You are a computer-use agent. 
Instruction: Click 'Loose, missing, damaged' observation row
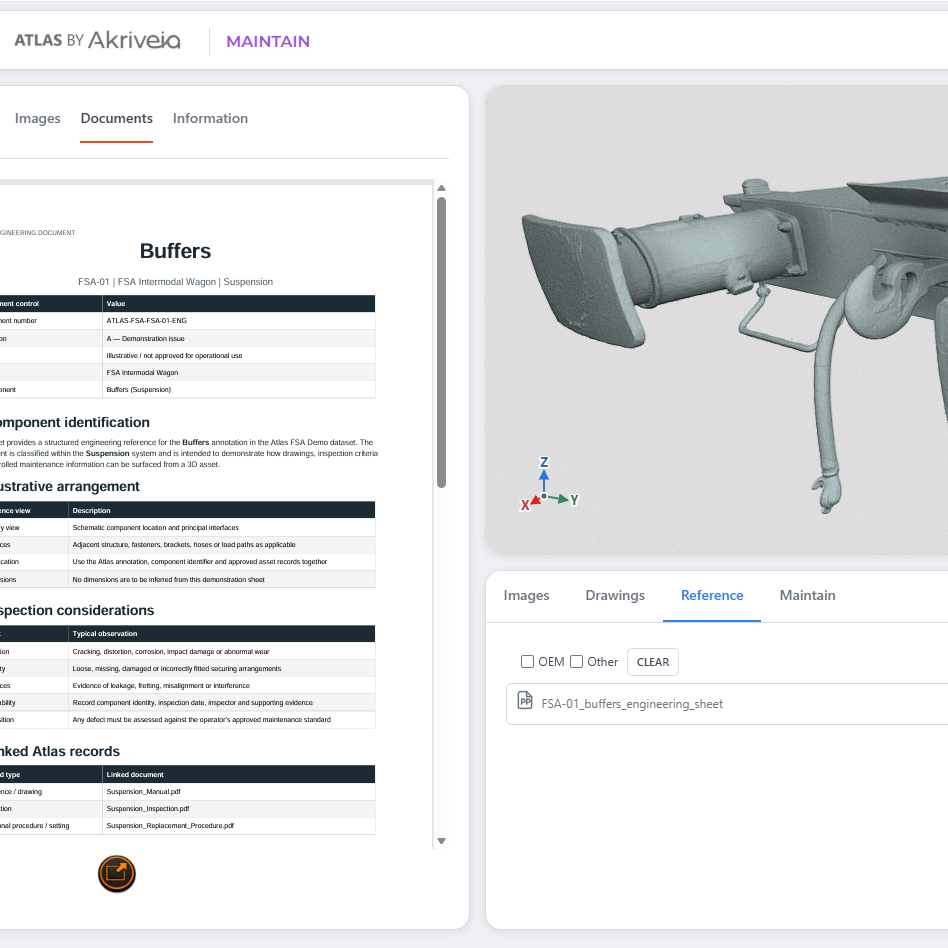pos(177,669)
